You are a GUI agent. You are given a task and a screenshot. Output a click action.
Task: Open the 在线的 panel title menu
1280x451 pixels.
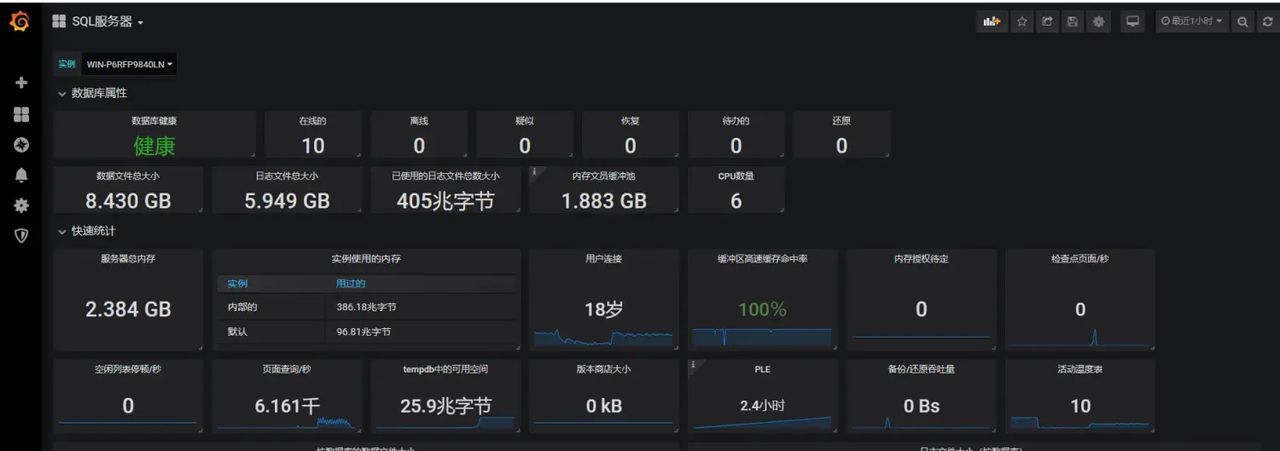313,120
